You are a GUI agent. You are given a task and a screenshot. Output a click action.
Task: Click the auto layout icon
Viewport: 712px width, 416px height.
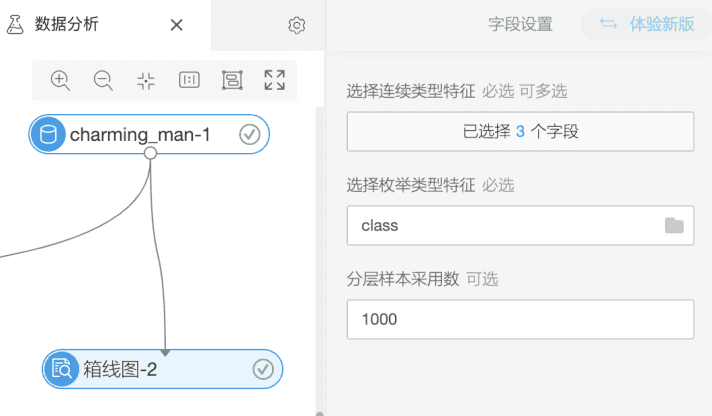[x=232, y=80]
